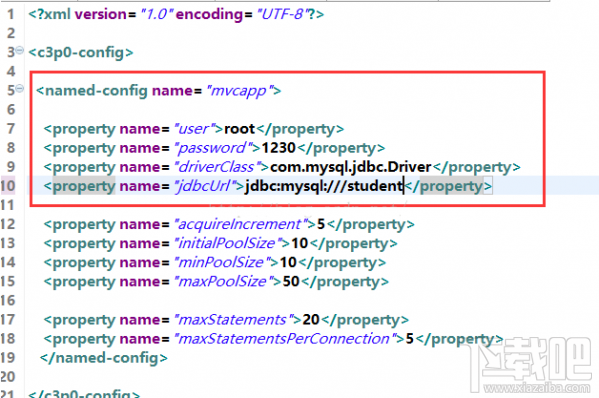Click the maxPoolSize value 50
This screenshot has width=599, height=398.
coord(291,282)
